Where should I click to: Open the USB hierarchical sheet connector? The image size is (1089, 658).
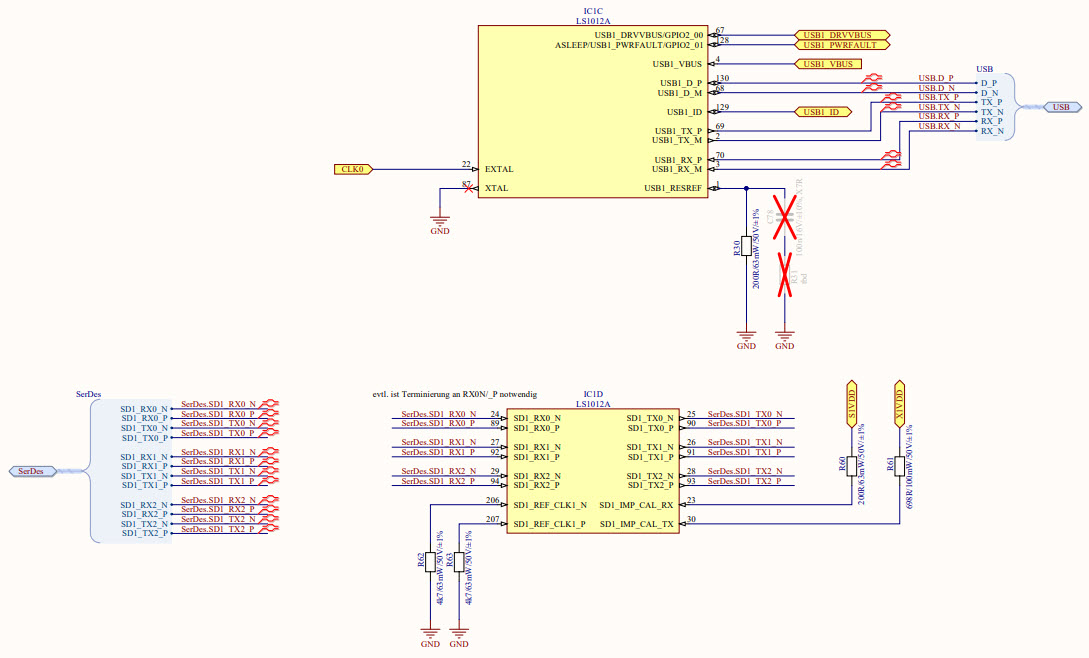(x=1061, y=106)
